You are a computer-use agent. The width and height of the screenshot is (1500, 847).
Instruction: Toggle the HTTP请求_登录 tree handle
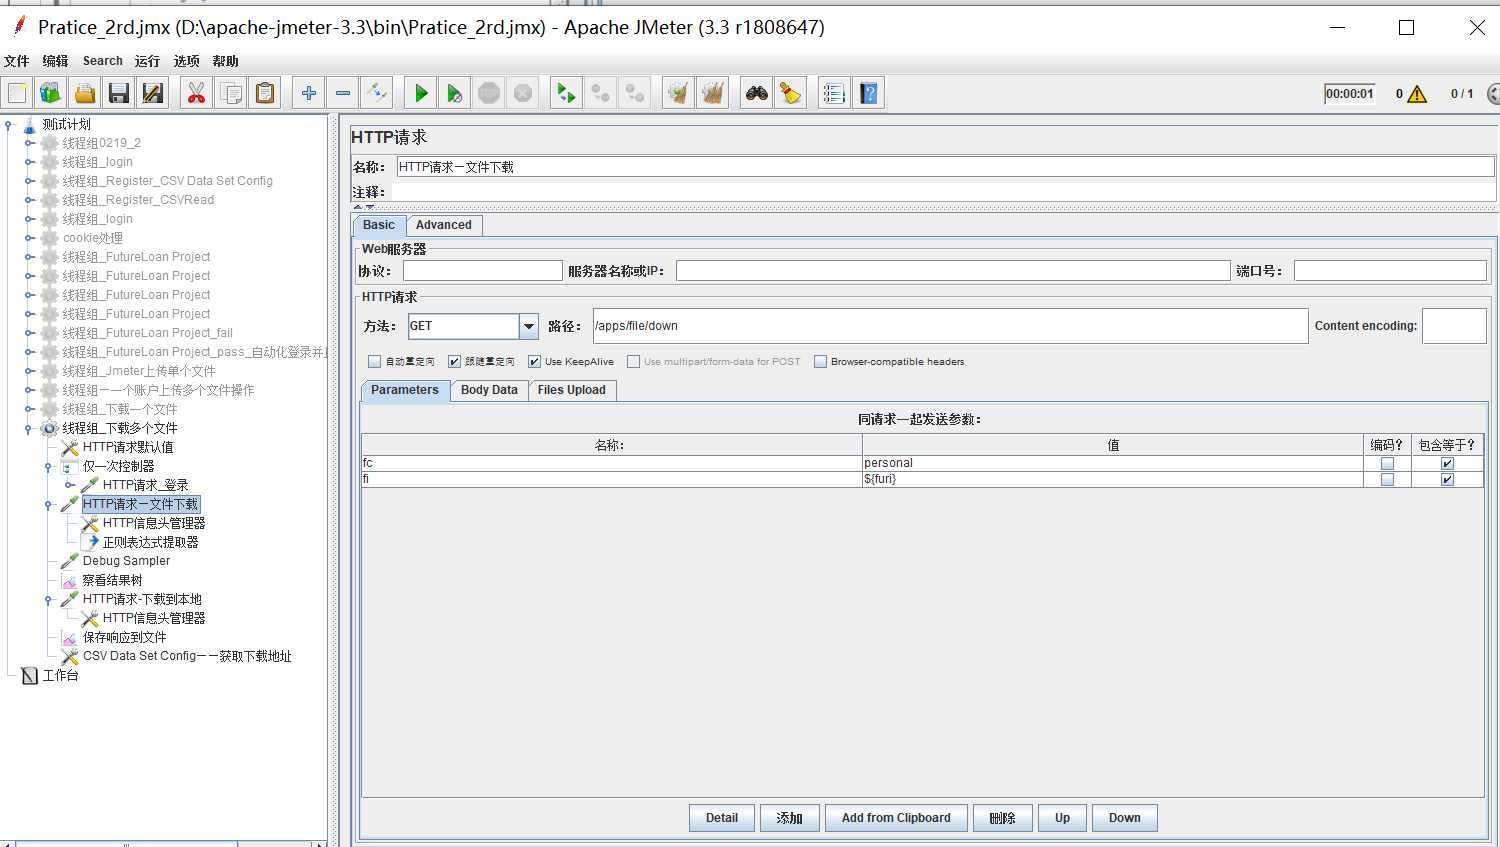[69, 485]
